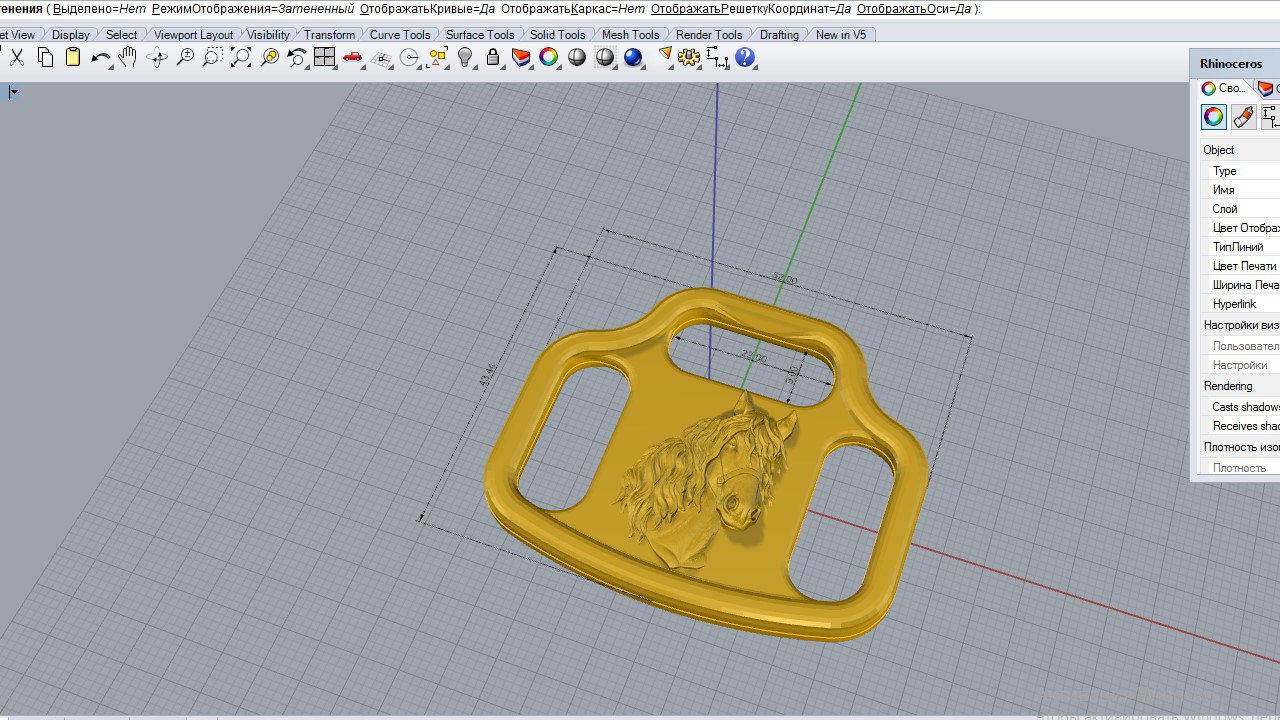The height and width of the screenshot is (720, 1280).
Task: Open the Layers icon in toolbar
Action: pos(520,58)
